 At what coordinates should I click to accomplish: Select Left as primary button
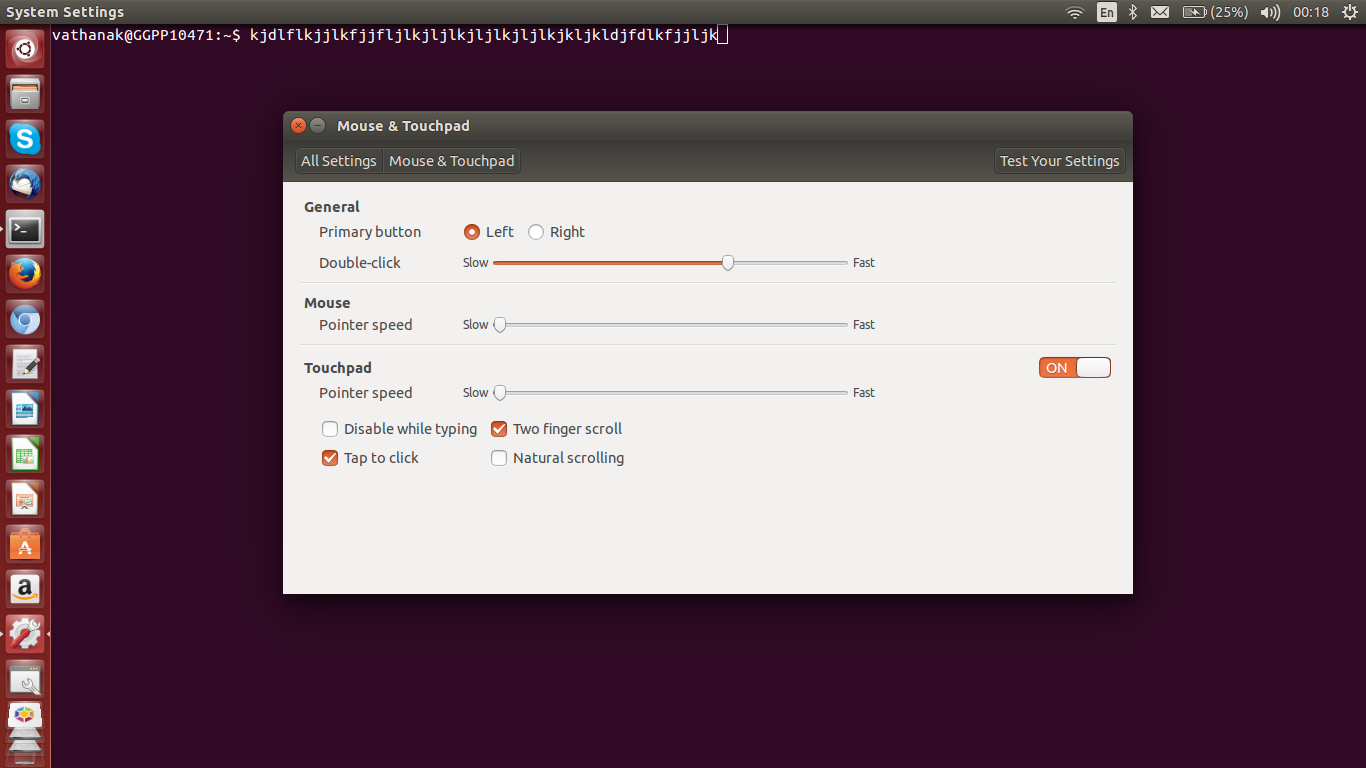472,232
